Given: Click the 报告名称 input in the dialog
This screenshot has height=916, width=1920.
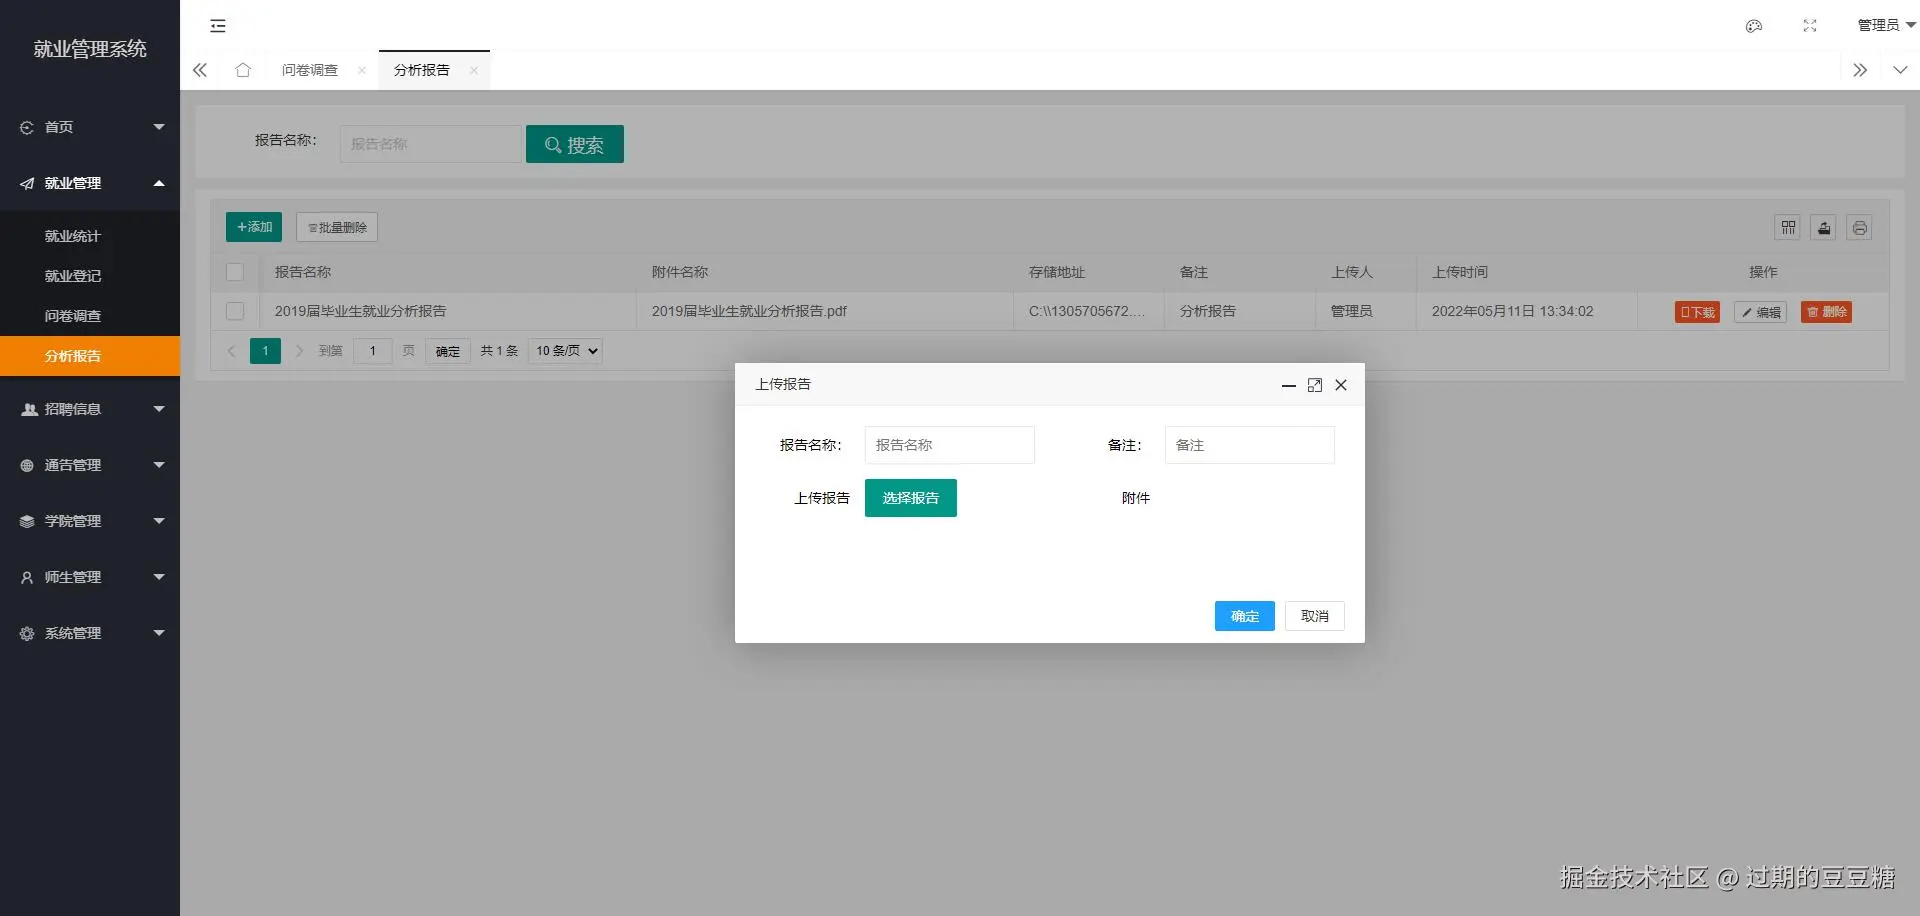Looking at the screenshot, I should tap(949, 445).
